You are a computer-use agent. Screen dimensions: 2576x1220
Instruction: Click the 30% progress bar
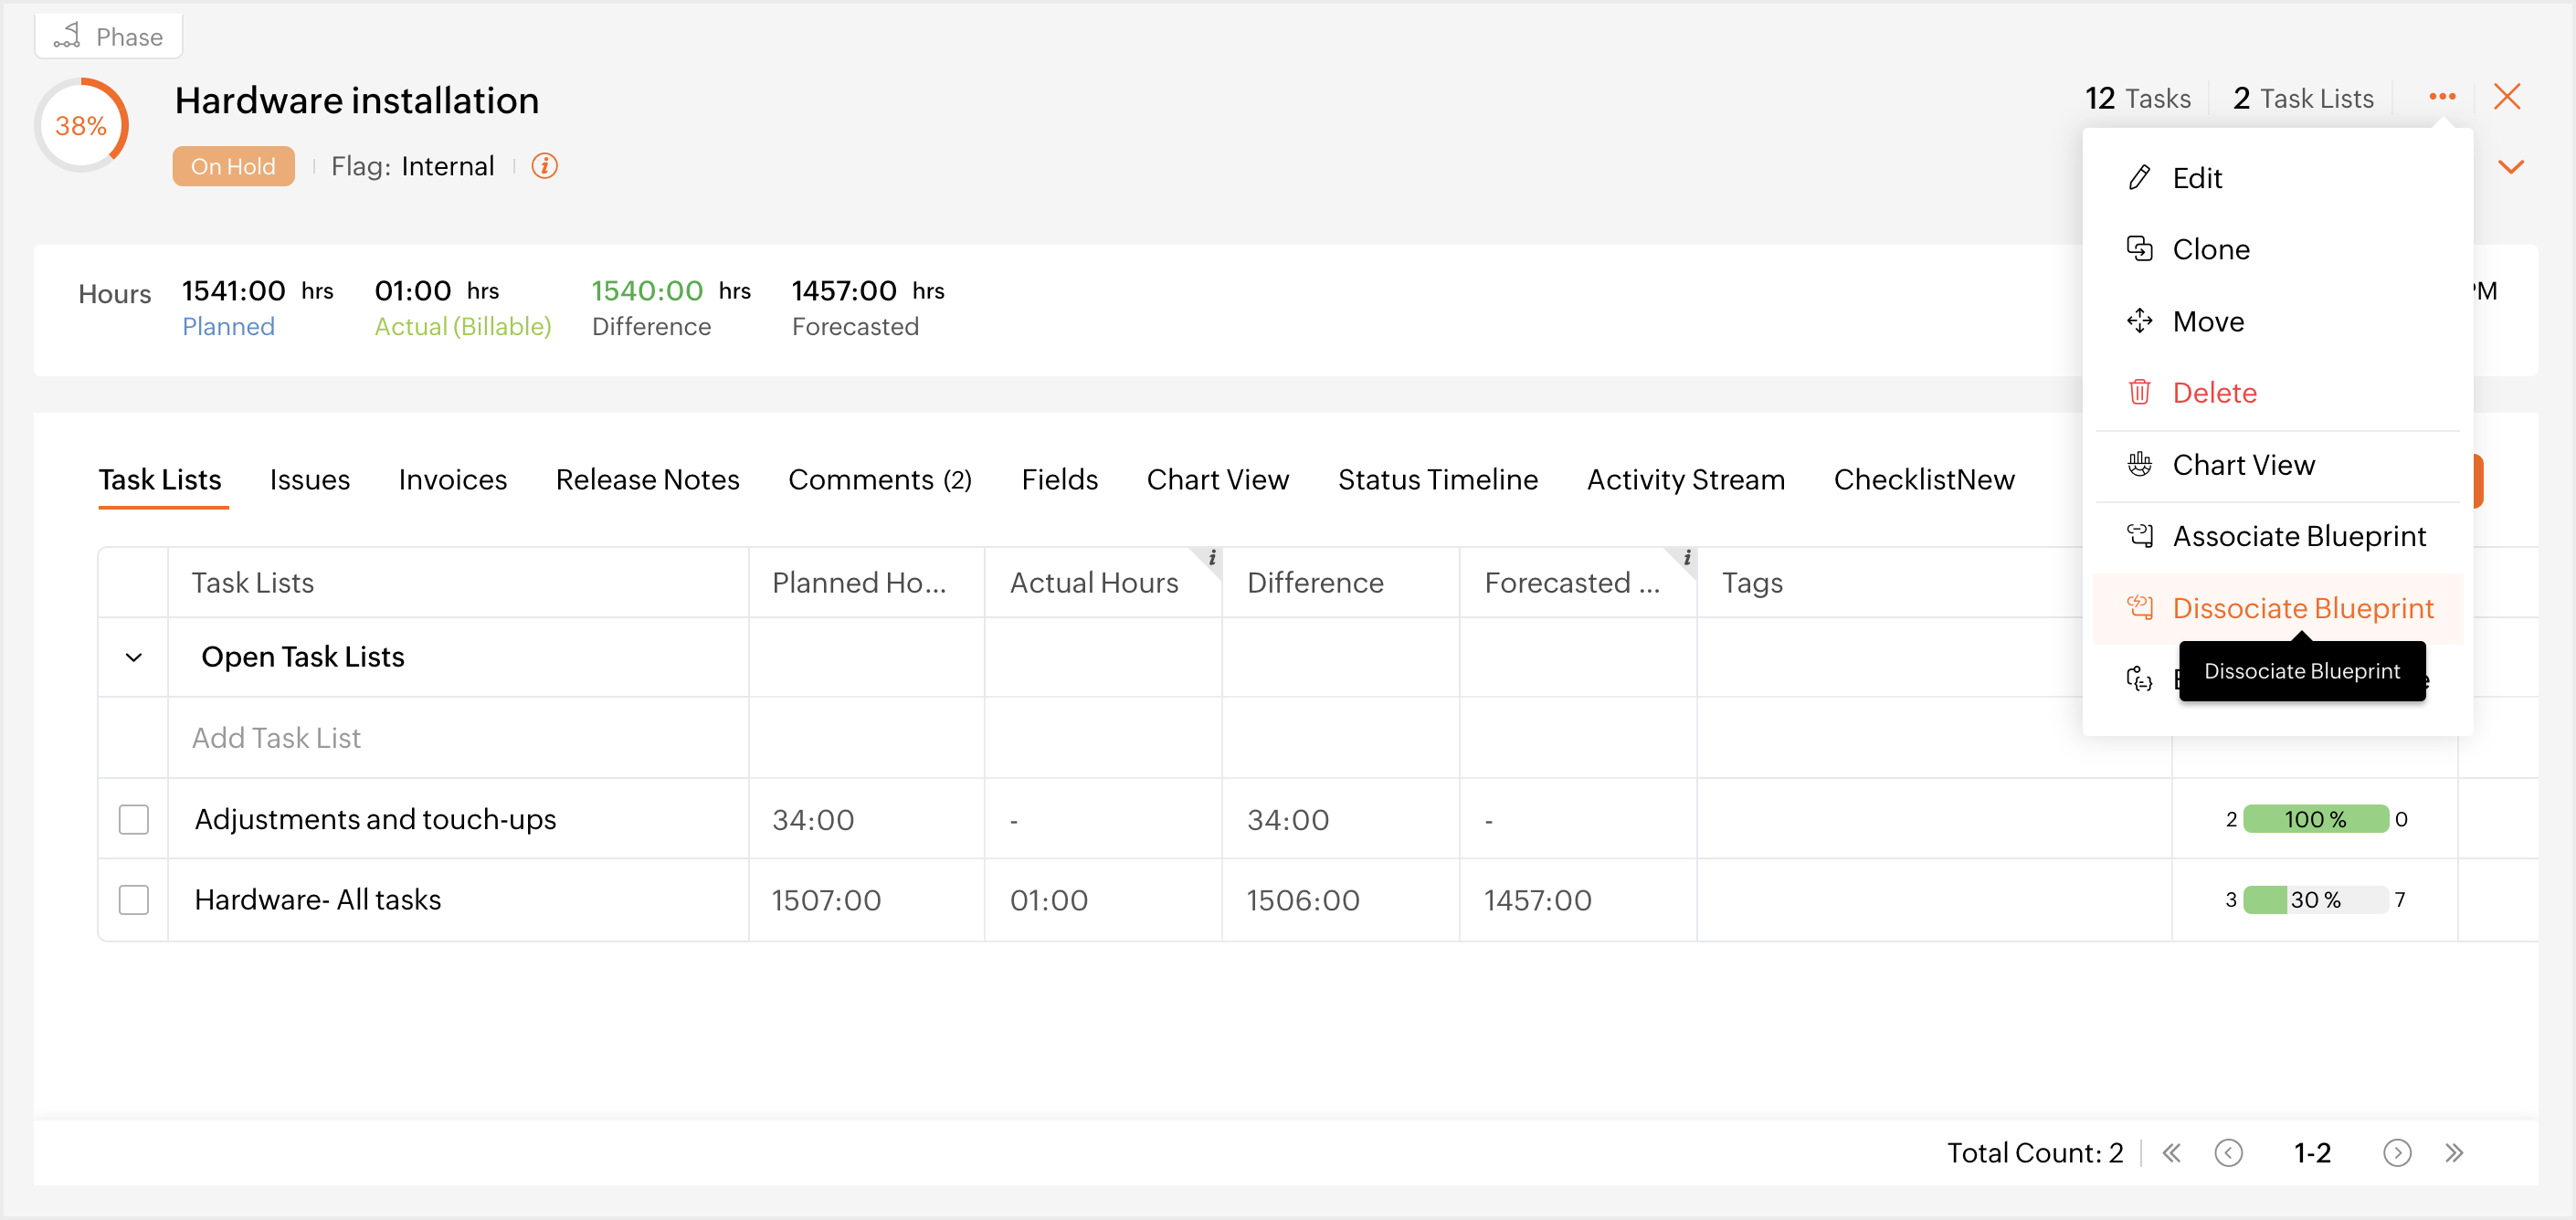[2314, 900]
